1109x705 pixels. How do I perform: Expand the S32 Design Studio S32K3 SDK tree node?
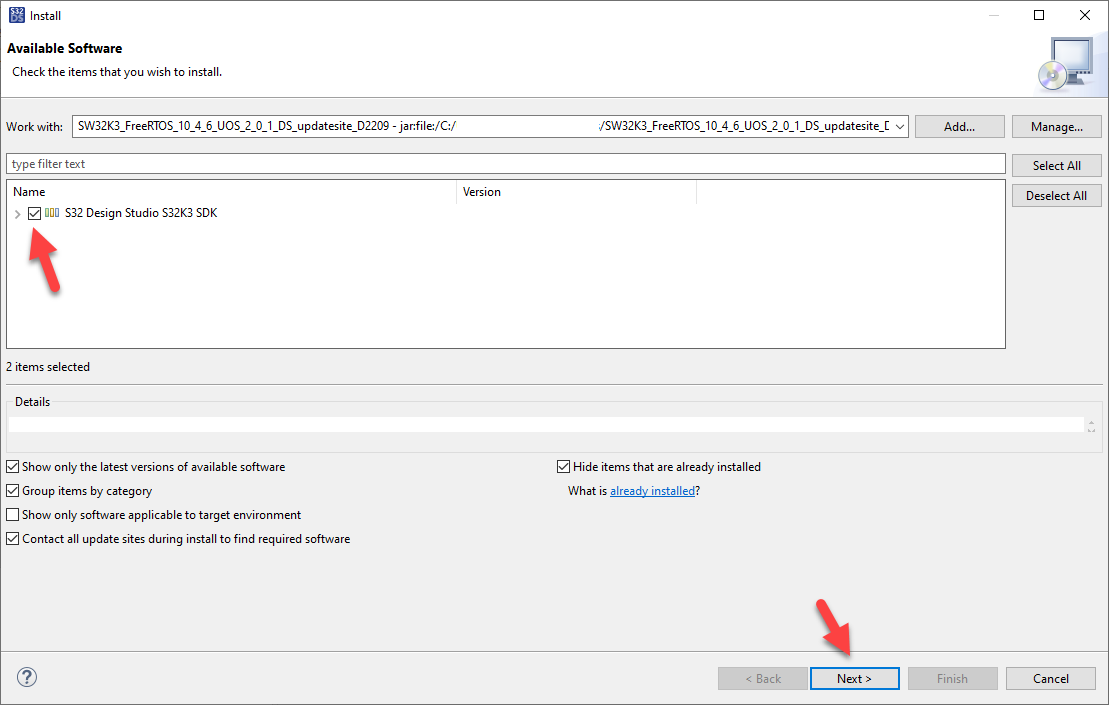17,213
